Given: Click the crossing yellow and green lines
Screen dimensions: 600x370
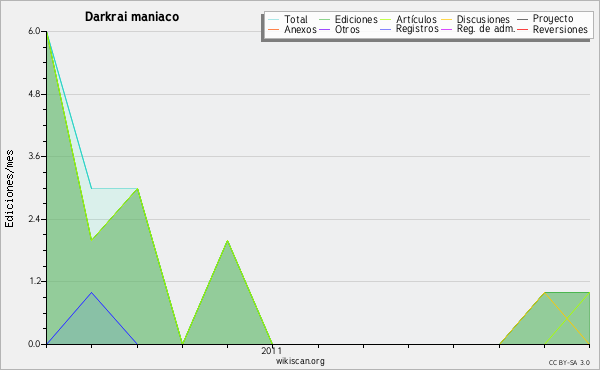Looking at the screenshot, I should [567, 318].
